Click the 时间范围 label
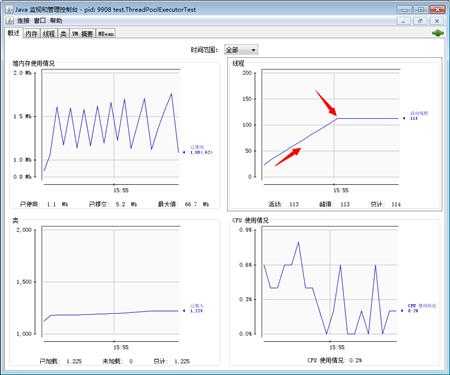Viewport: 450px width, 375px height. click(x=205, y=50)
